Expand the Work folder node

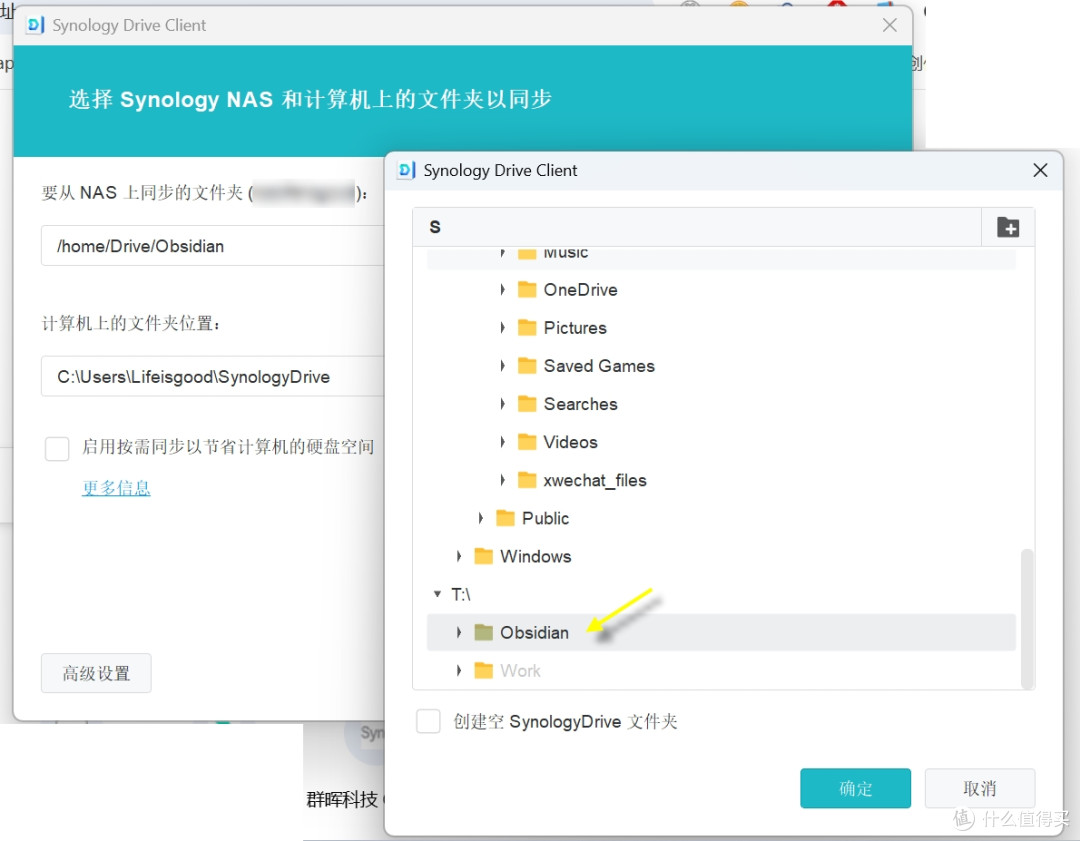(459, 671)
